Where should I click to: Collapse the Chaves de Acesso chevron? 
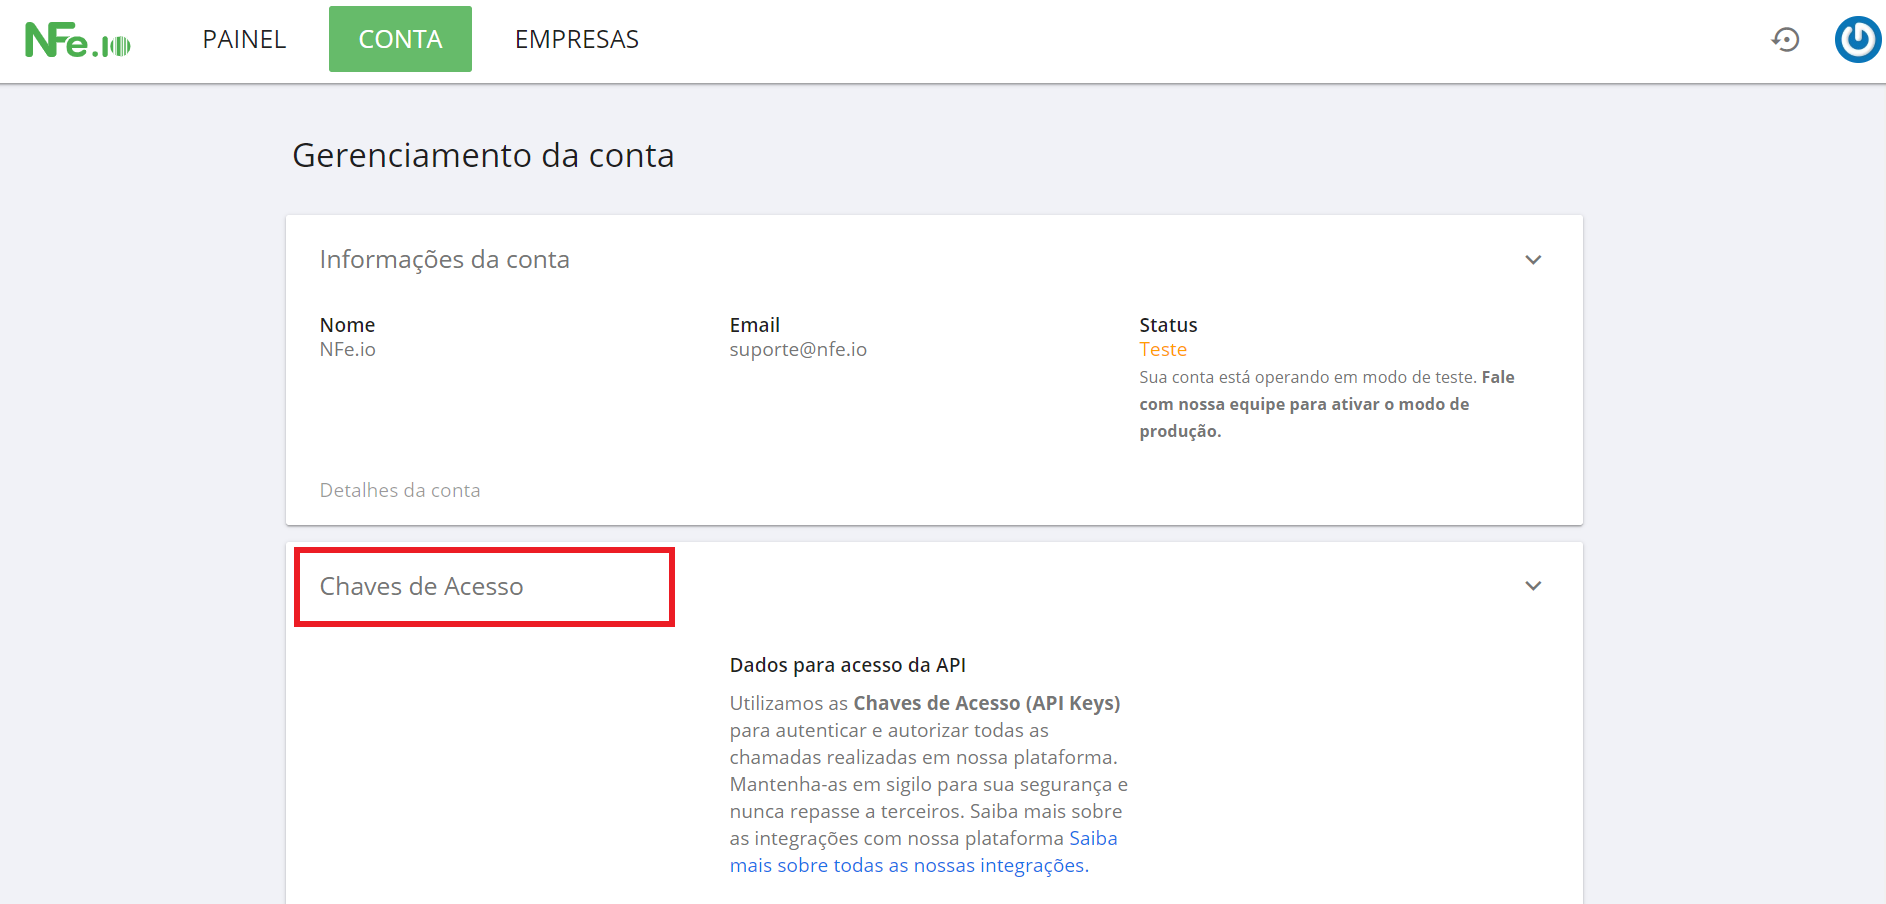pyautogui.click(x=1532, y=586)
